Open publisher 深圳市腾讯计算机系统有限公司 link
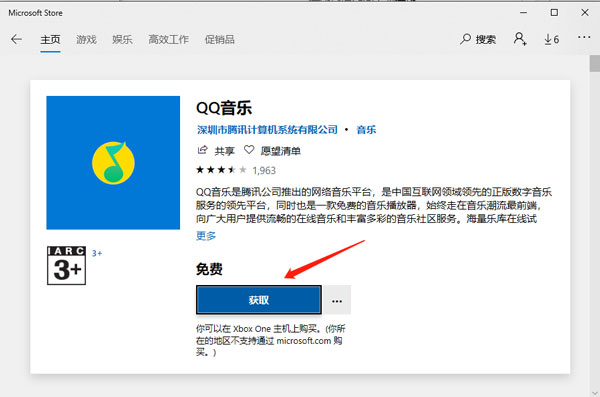The width and height of the screenshot is (600, 397). click(x=267, y=130)
